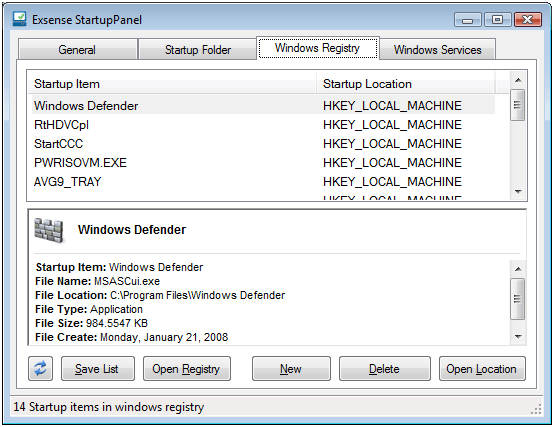Click the File Name MSASCui.exe line

98,281
